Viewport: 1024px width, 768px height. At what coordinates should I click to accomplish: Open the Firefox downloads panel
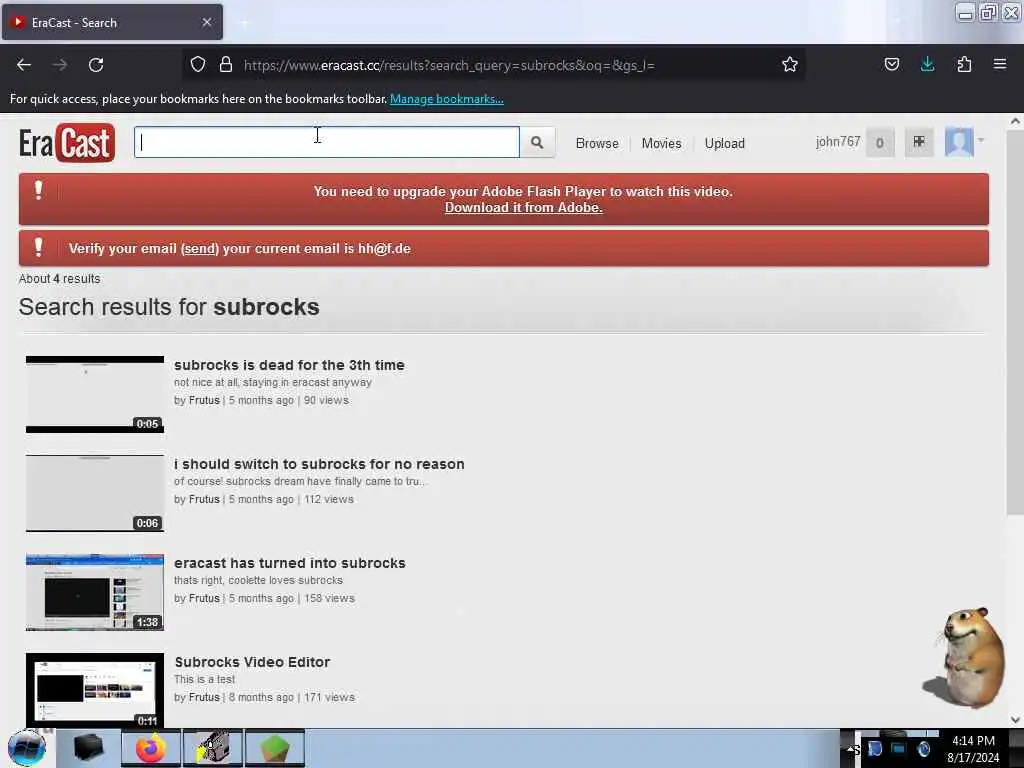(x=927, y=64)
